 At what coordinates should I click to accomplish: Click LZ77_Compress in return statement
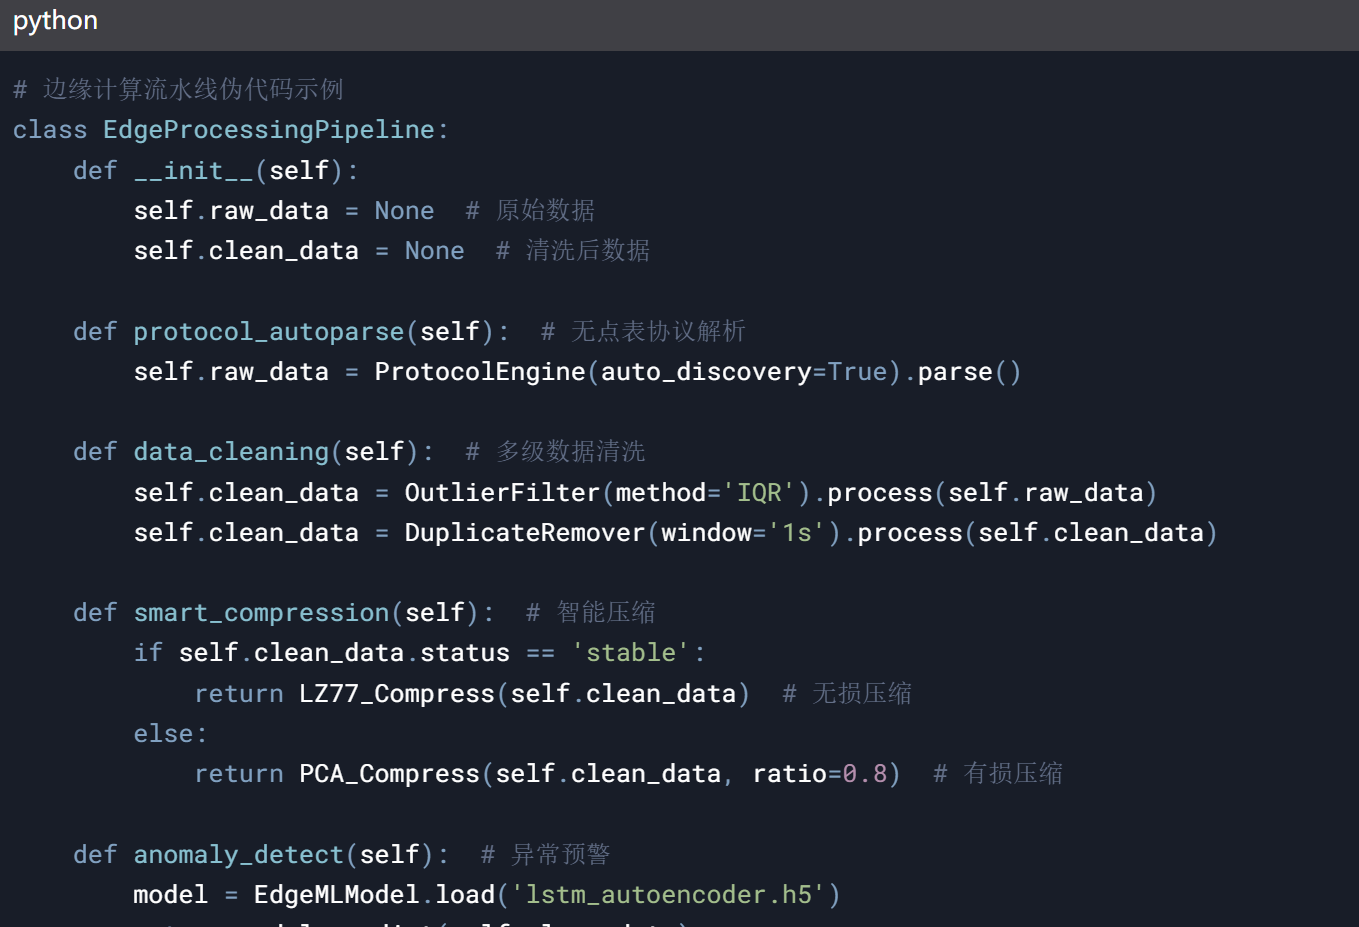click(x=397, y=694)
